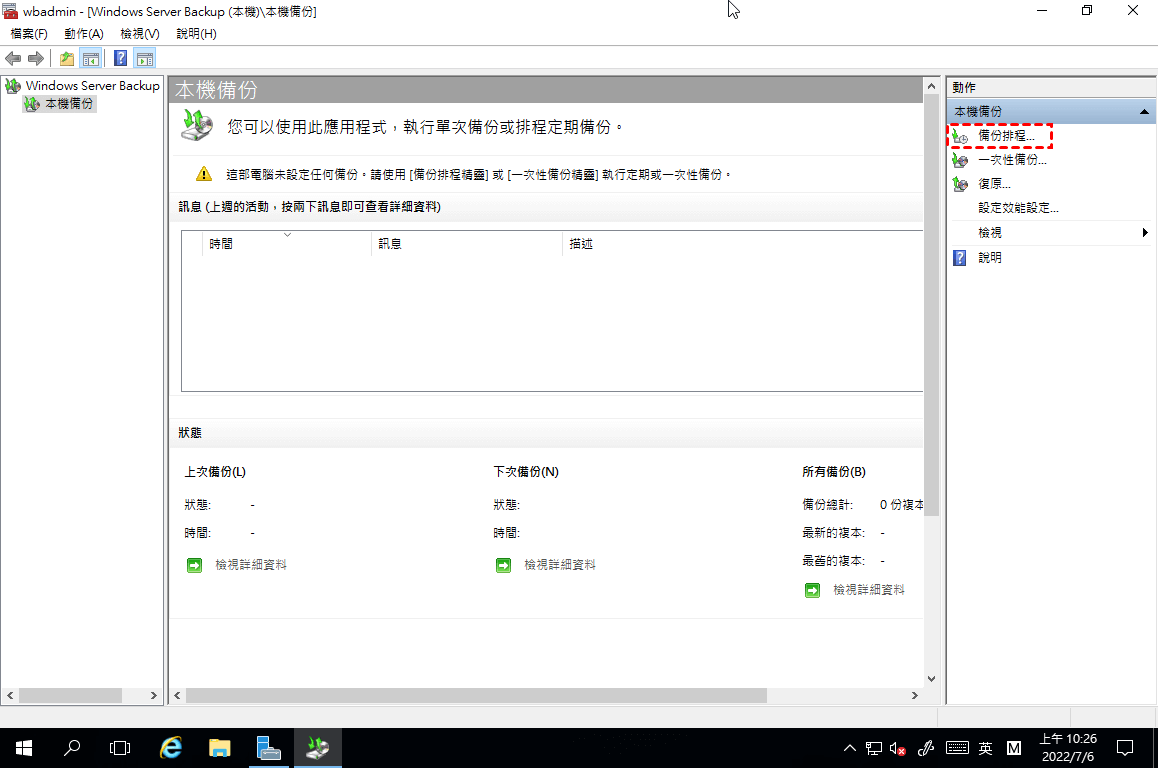
Task: Go back using the toolbar back arrow
Action: pyautogui.click(x=13, y=58)
